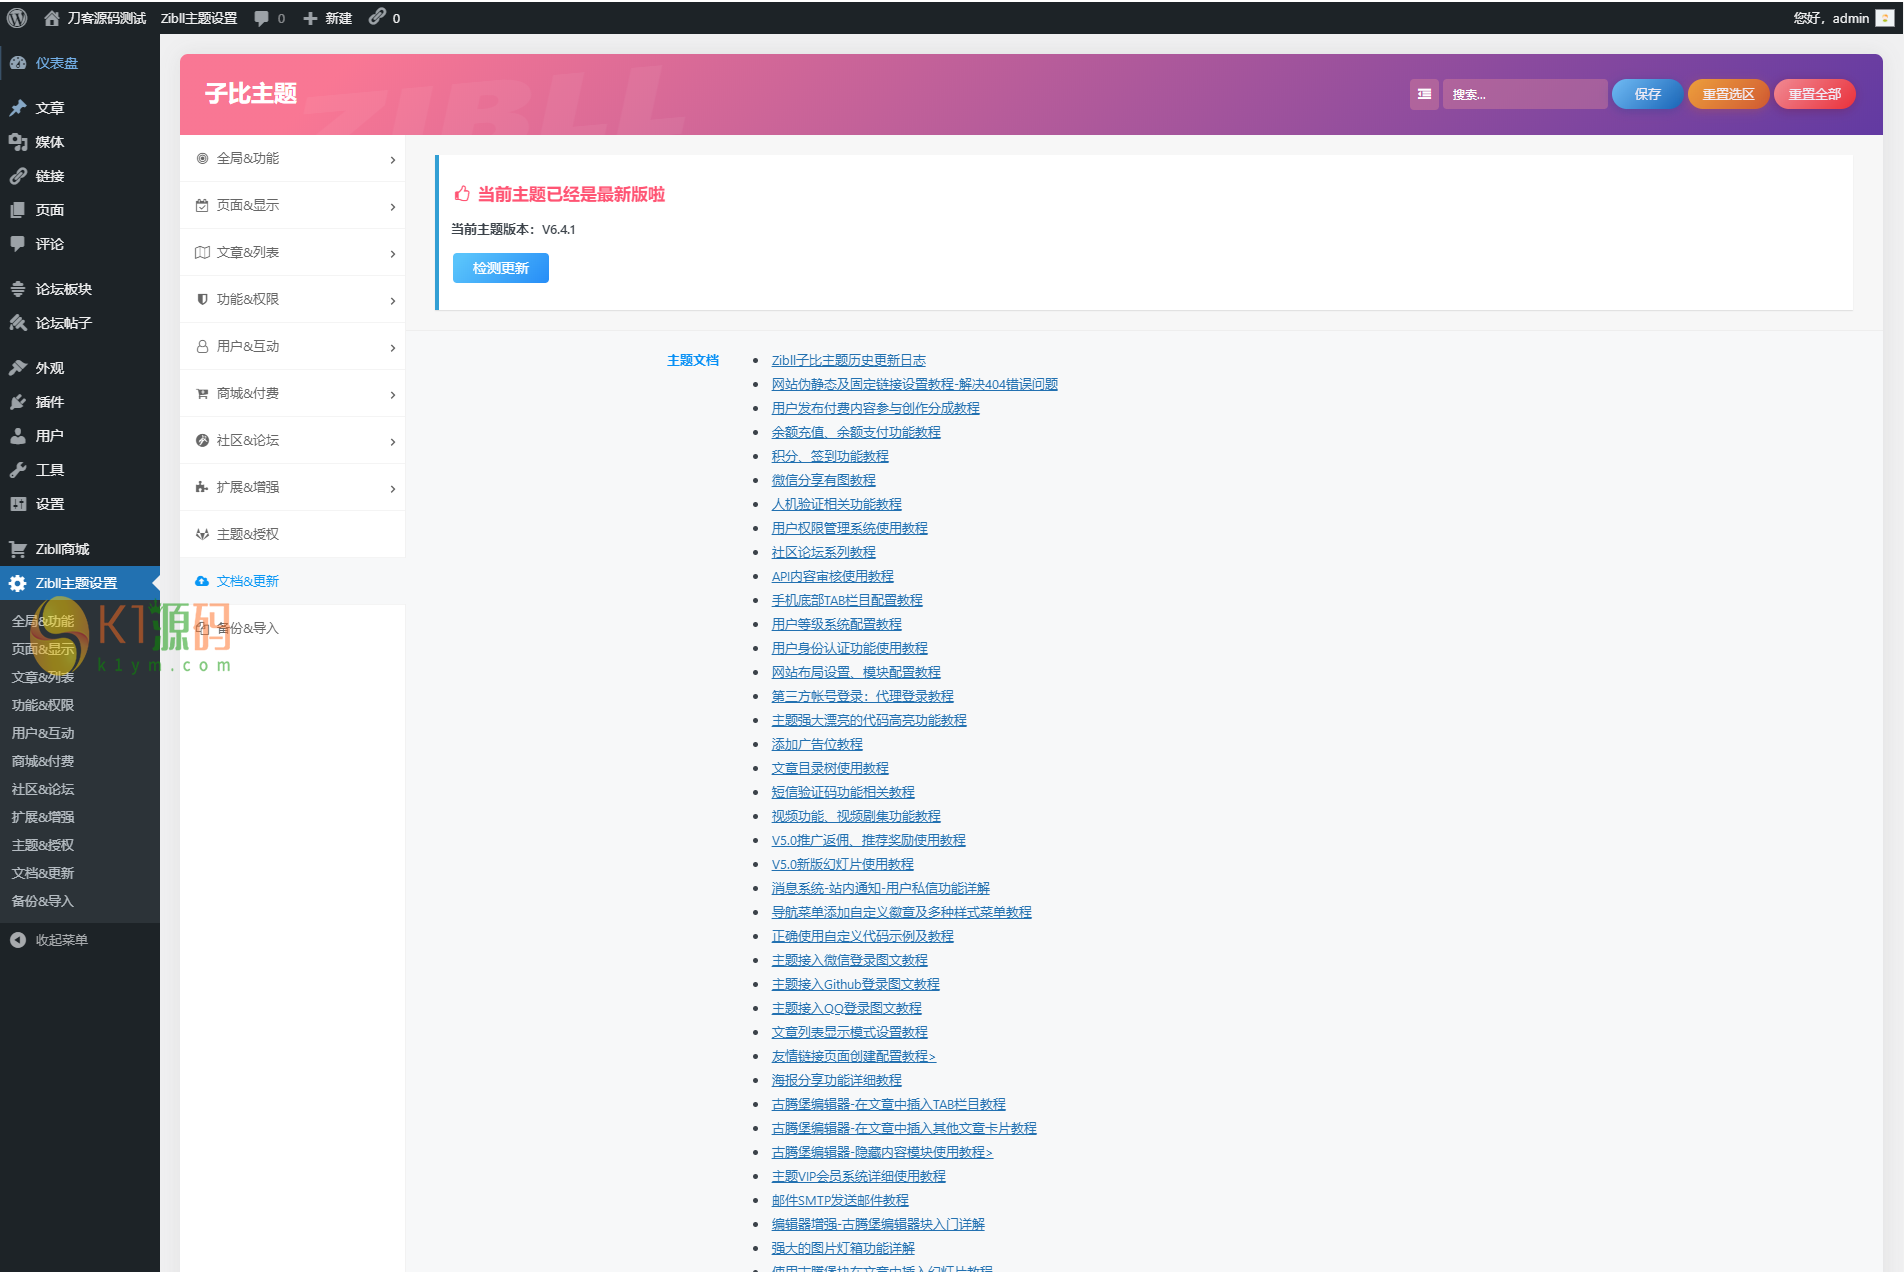Expand 全局&功能 section chevron
1904x1272 pixels.
pyautogui.click(x=393, y=160)
